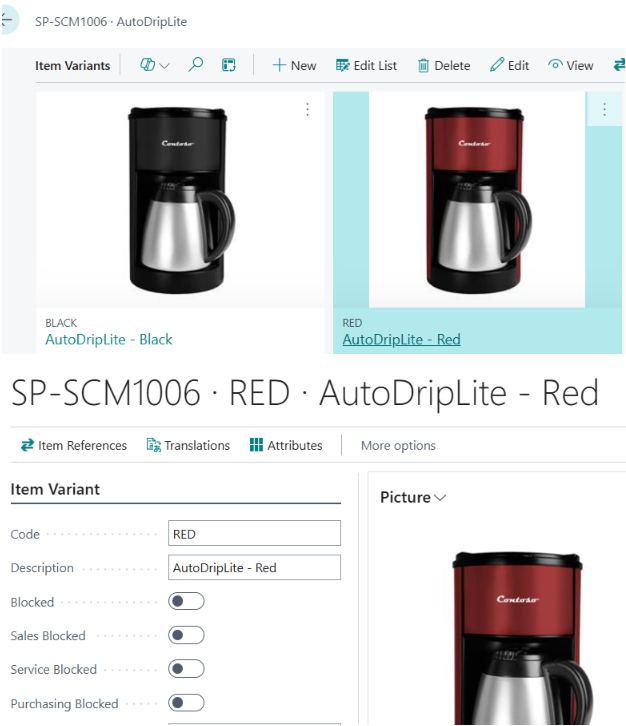
Task: Toggle the Blocked switch
Action: 186,601
